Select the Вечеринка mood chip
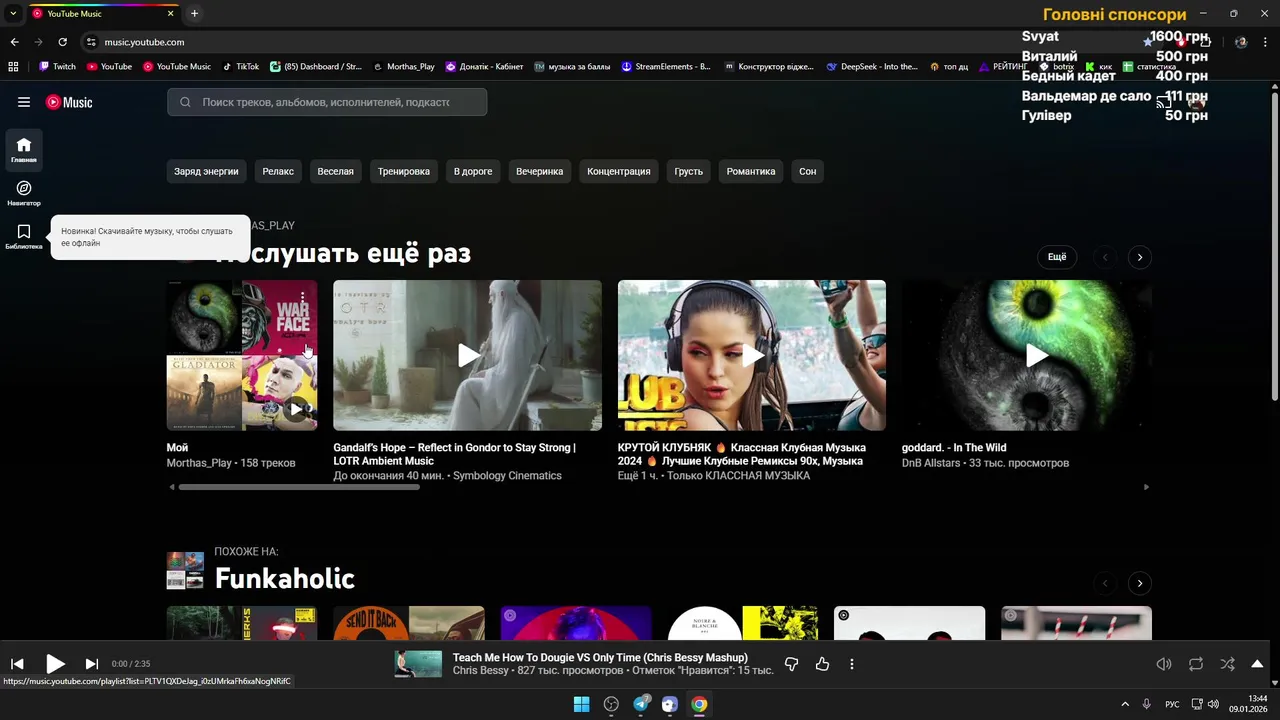This screenshot has width=1280, height=720. pyautogui.click(x=540, y=171)
